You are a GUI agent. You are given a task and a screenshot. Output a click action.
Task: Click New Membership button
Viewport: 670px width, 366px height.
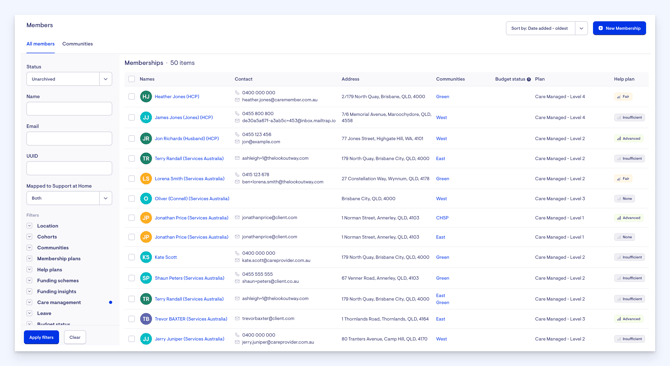pos(619,28)
